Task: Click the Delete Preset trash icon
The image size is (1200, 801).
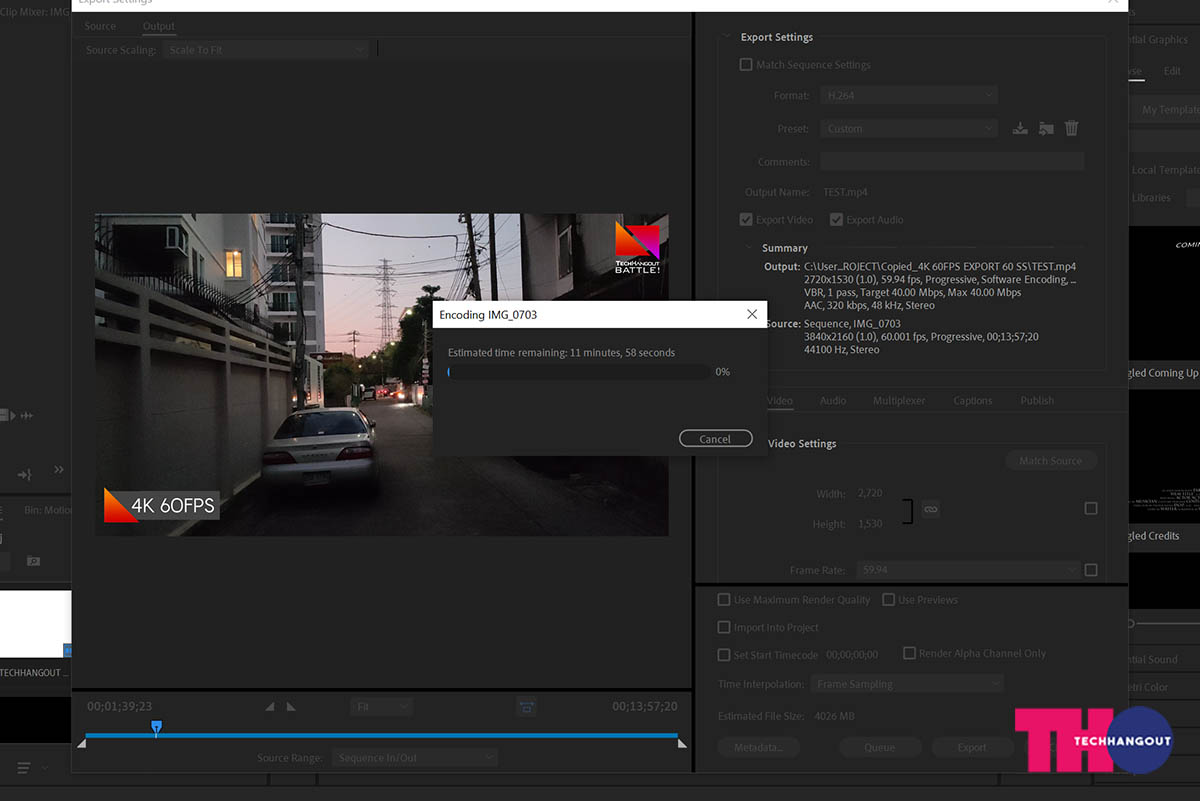Action: 1071,128
